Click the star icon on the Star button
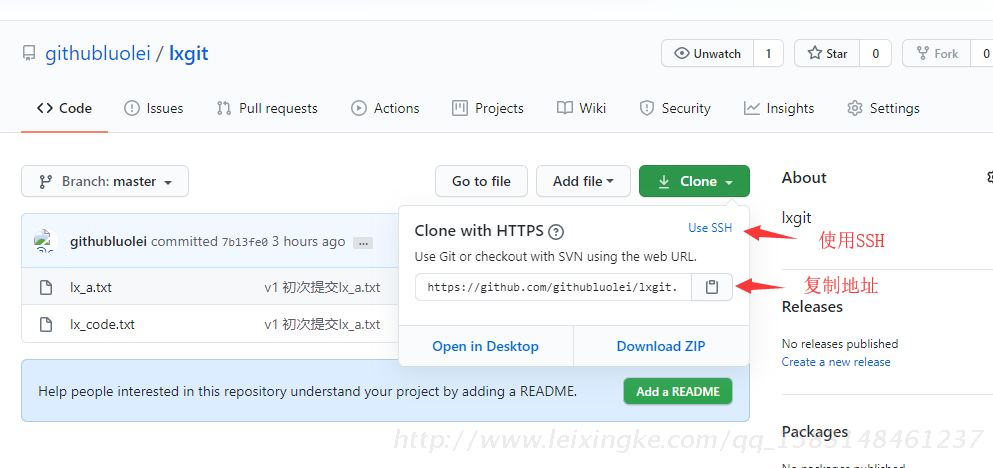The image size is (993, 468). pos(814,54)
